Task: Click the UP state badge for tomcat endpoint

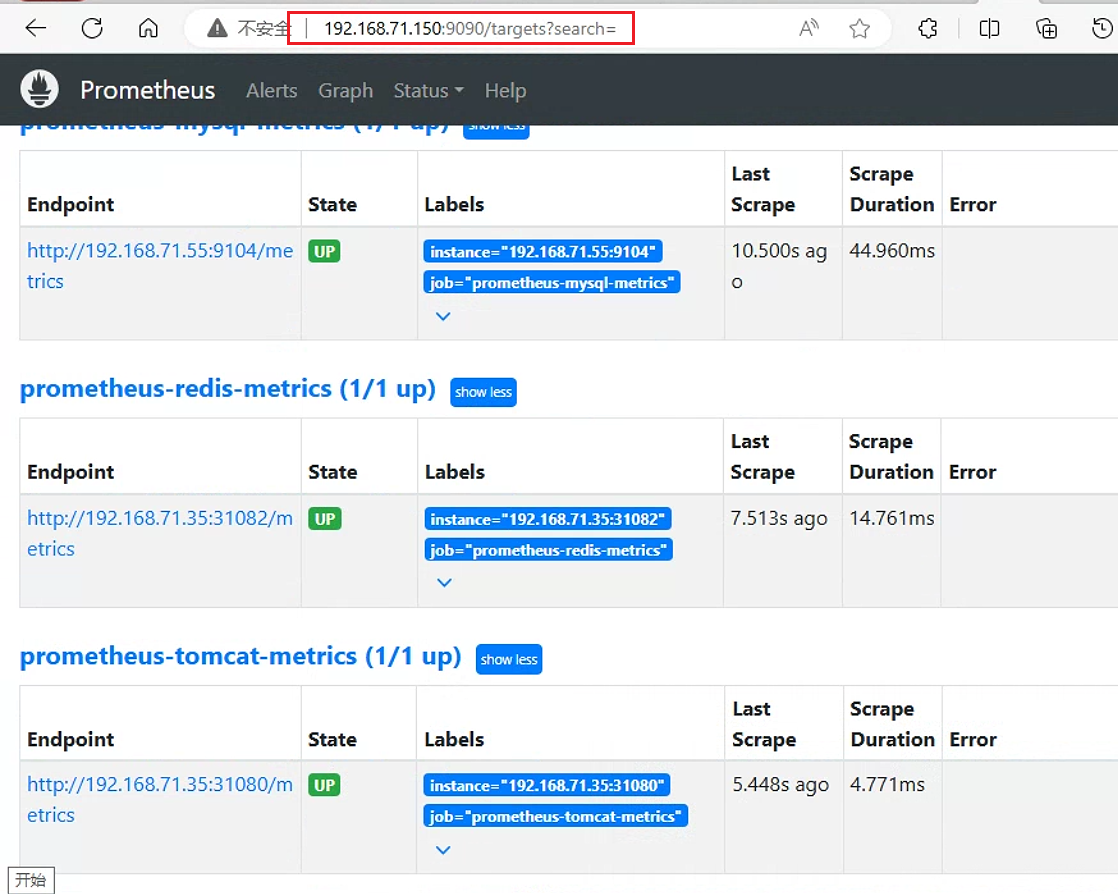Action: tap(324, 785)
